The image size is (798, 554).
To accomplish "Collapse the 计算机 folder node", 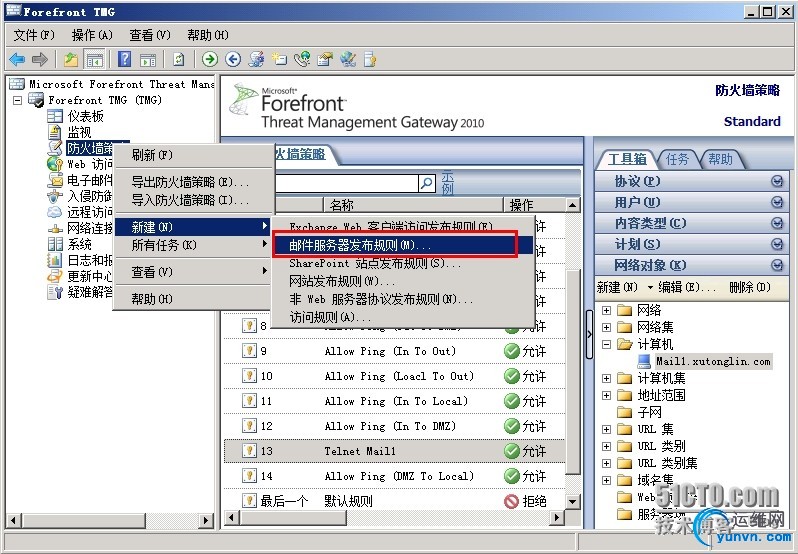I will (606, 344).
